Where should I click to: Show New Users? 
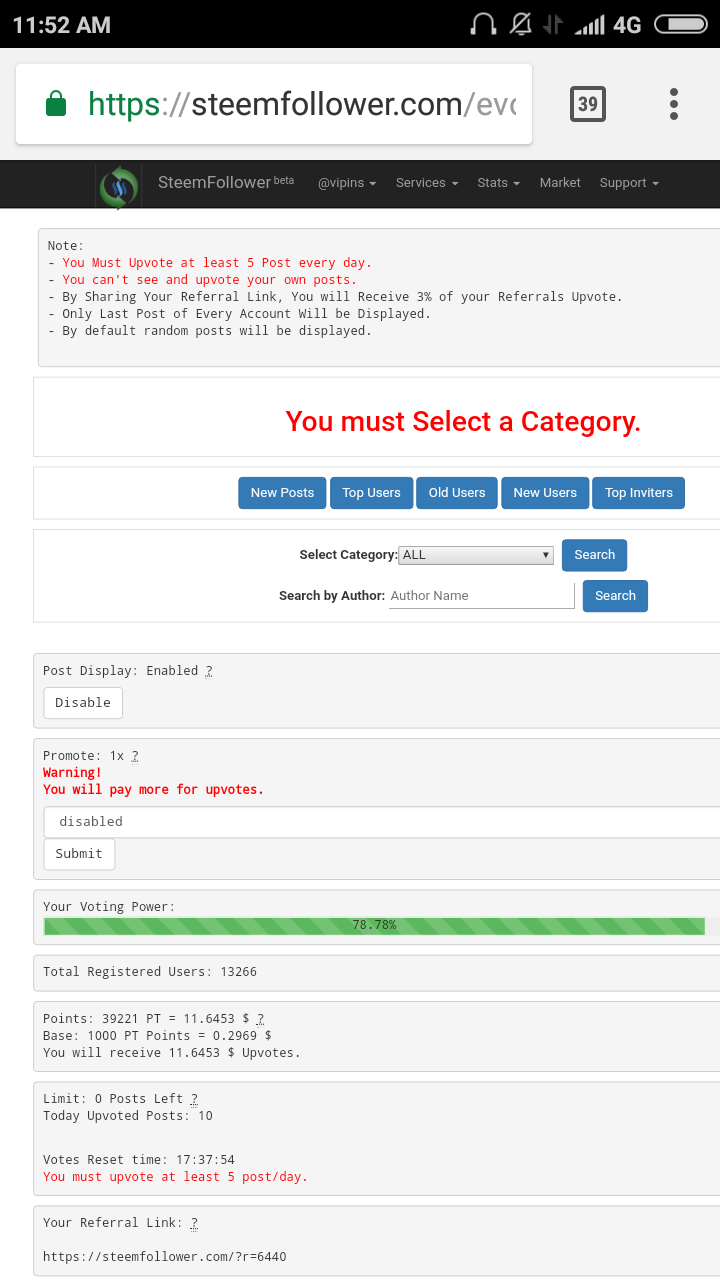coord(545,493)
